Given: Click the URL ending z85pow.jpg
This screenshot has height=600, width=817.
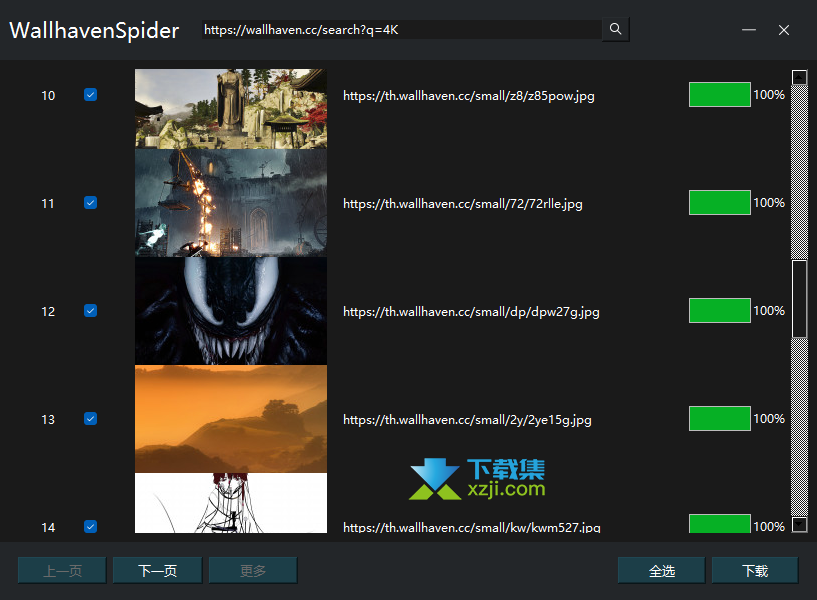Looking at the screenshot, I should pos(468,96).
